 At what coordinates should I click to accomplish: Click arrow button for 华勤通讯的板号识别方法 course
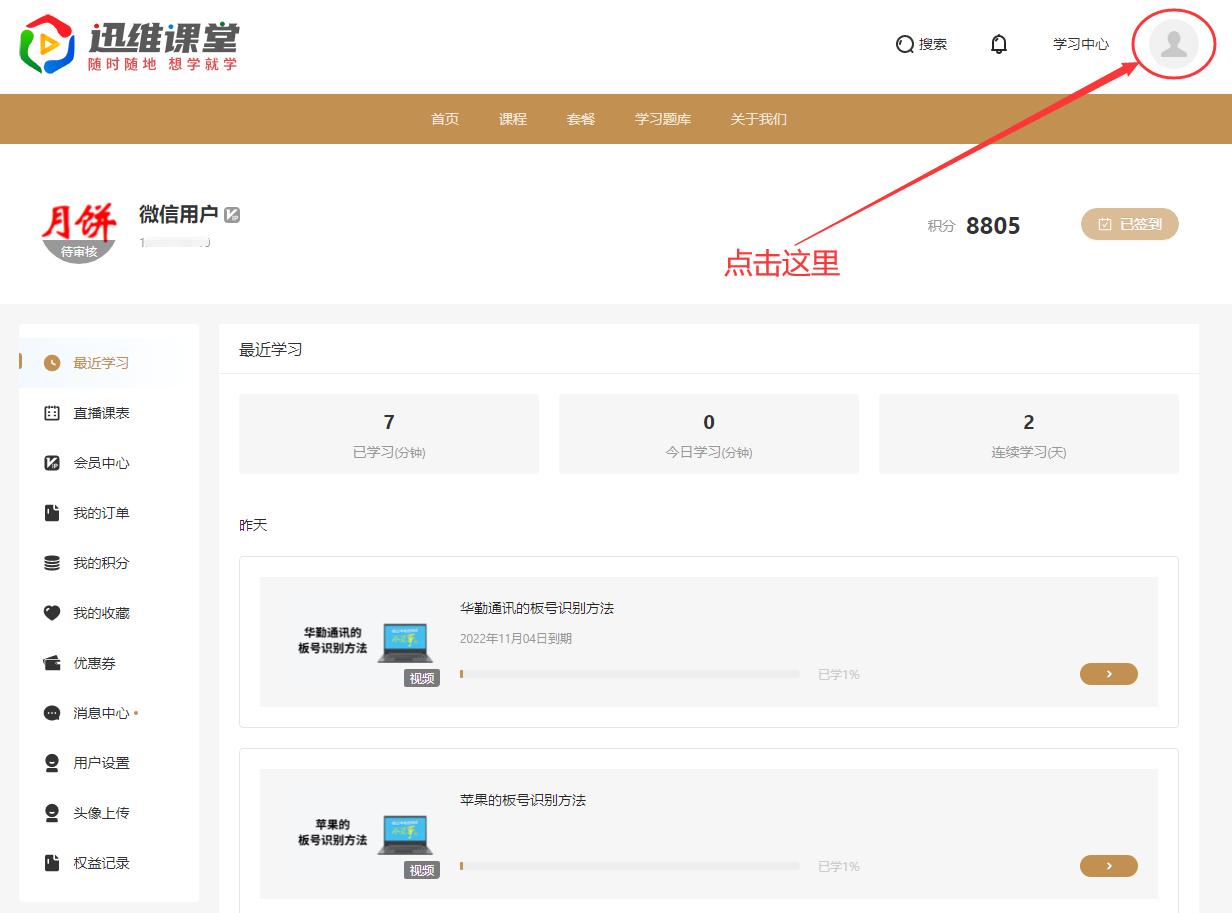click(x=1109, y=674)
